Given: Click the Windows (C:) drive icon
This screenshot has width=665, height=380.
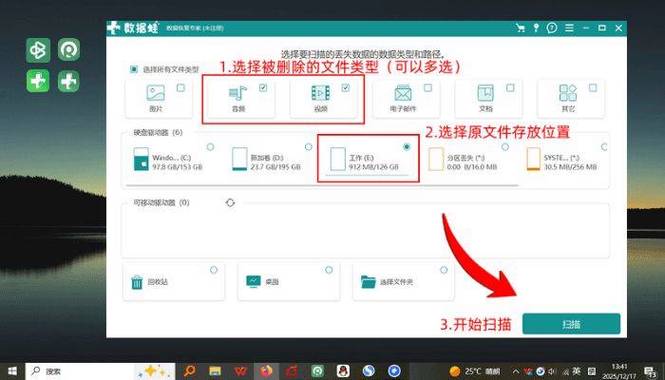Looking at the screenshot, I should 141,159.
